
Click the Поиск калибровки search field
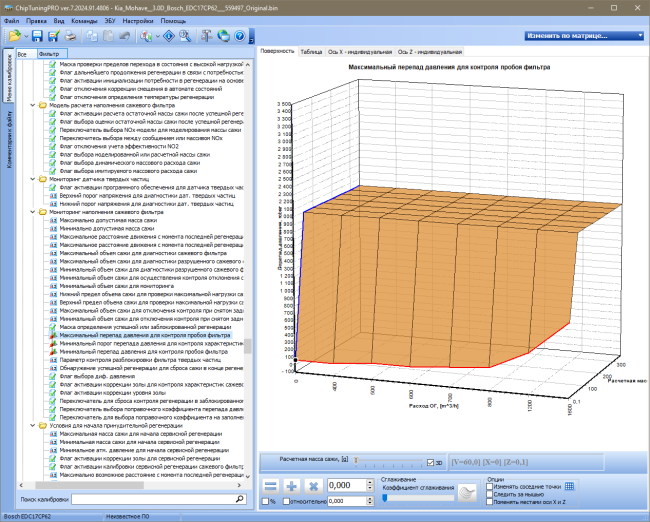pyautogui.click(x=153, y=499)
